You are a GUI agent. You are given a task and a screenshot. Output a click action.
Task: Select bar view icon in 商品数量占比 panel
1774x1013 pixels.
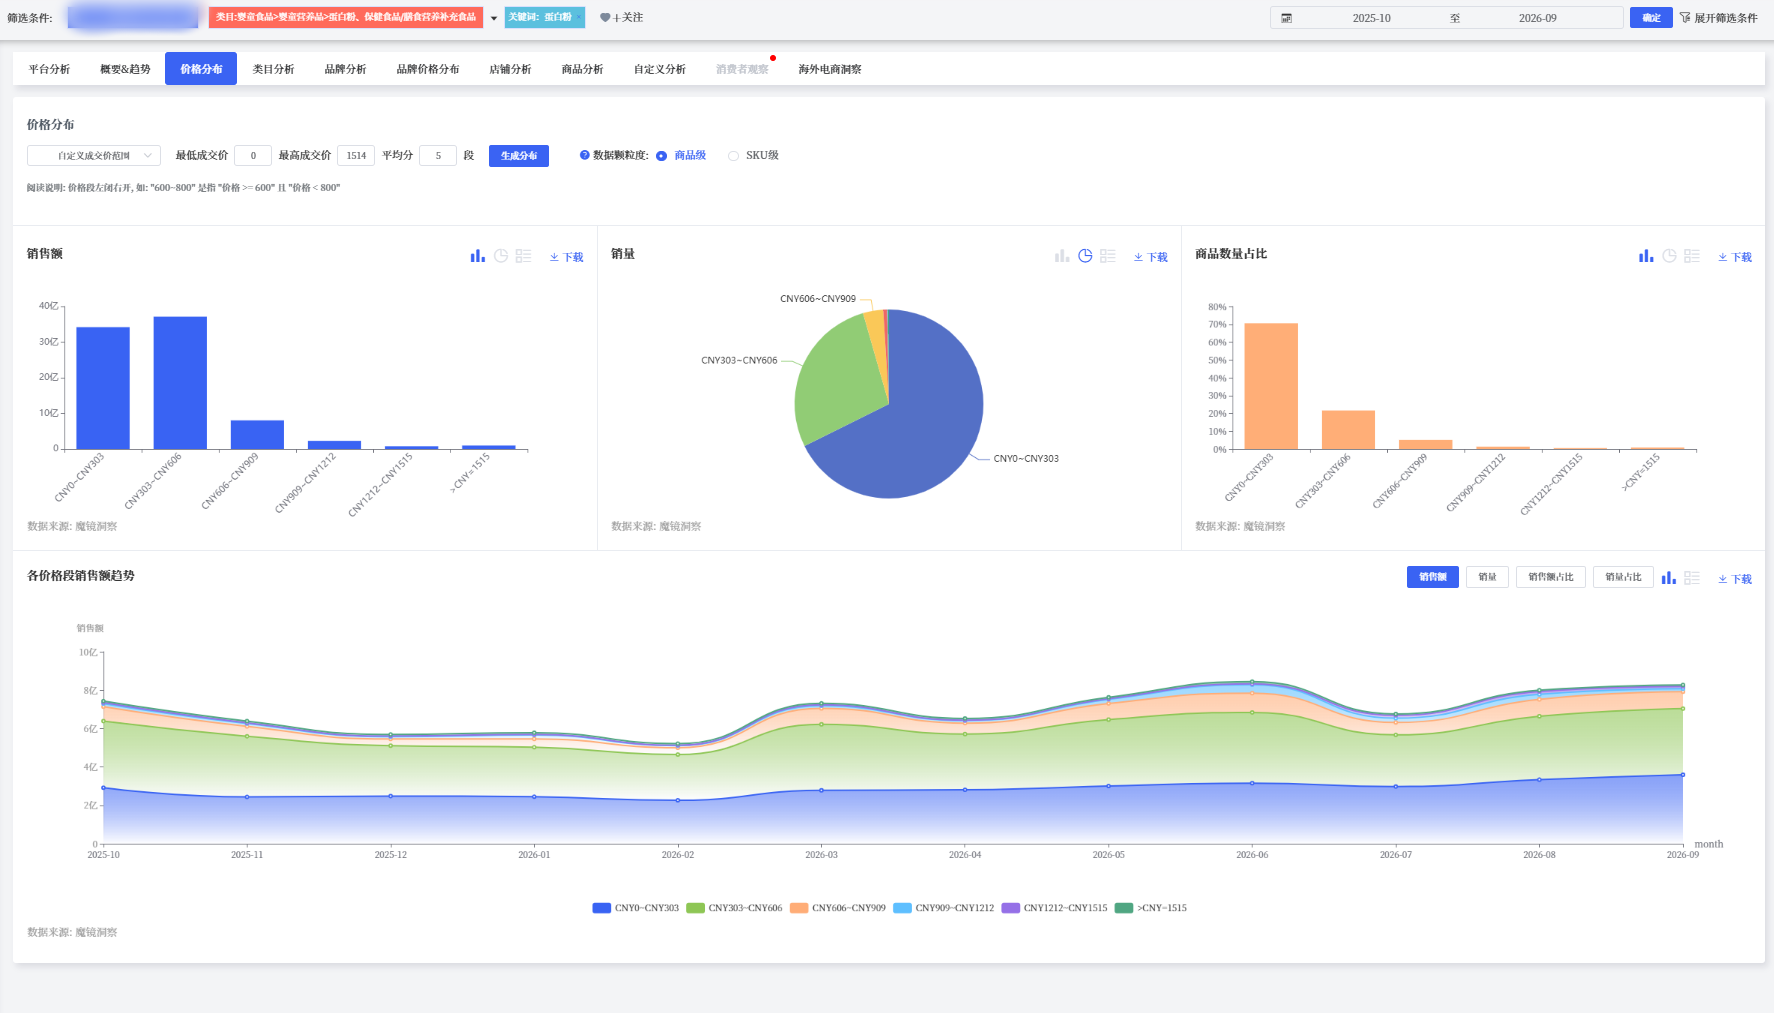pos(1646,256)
